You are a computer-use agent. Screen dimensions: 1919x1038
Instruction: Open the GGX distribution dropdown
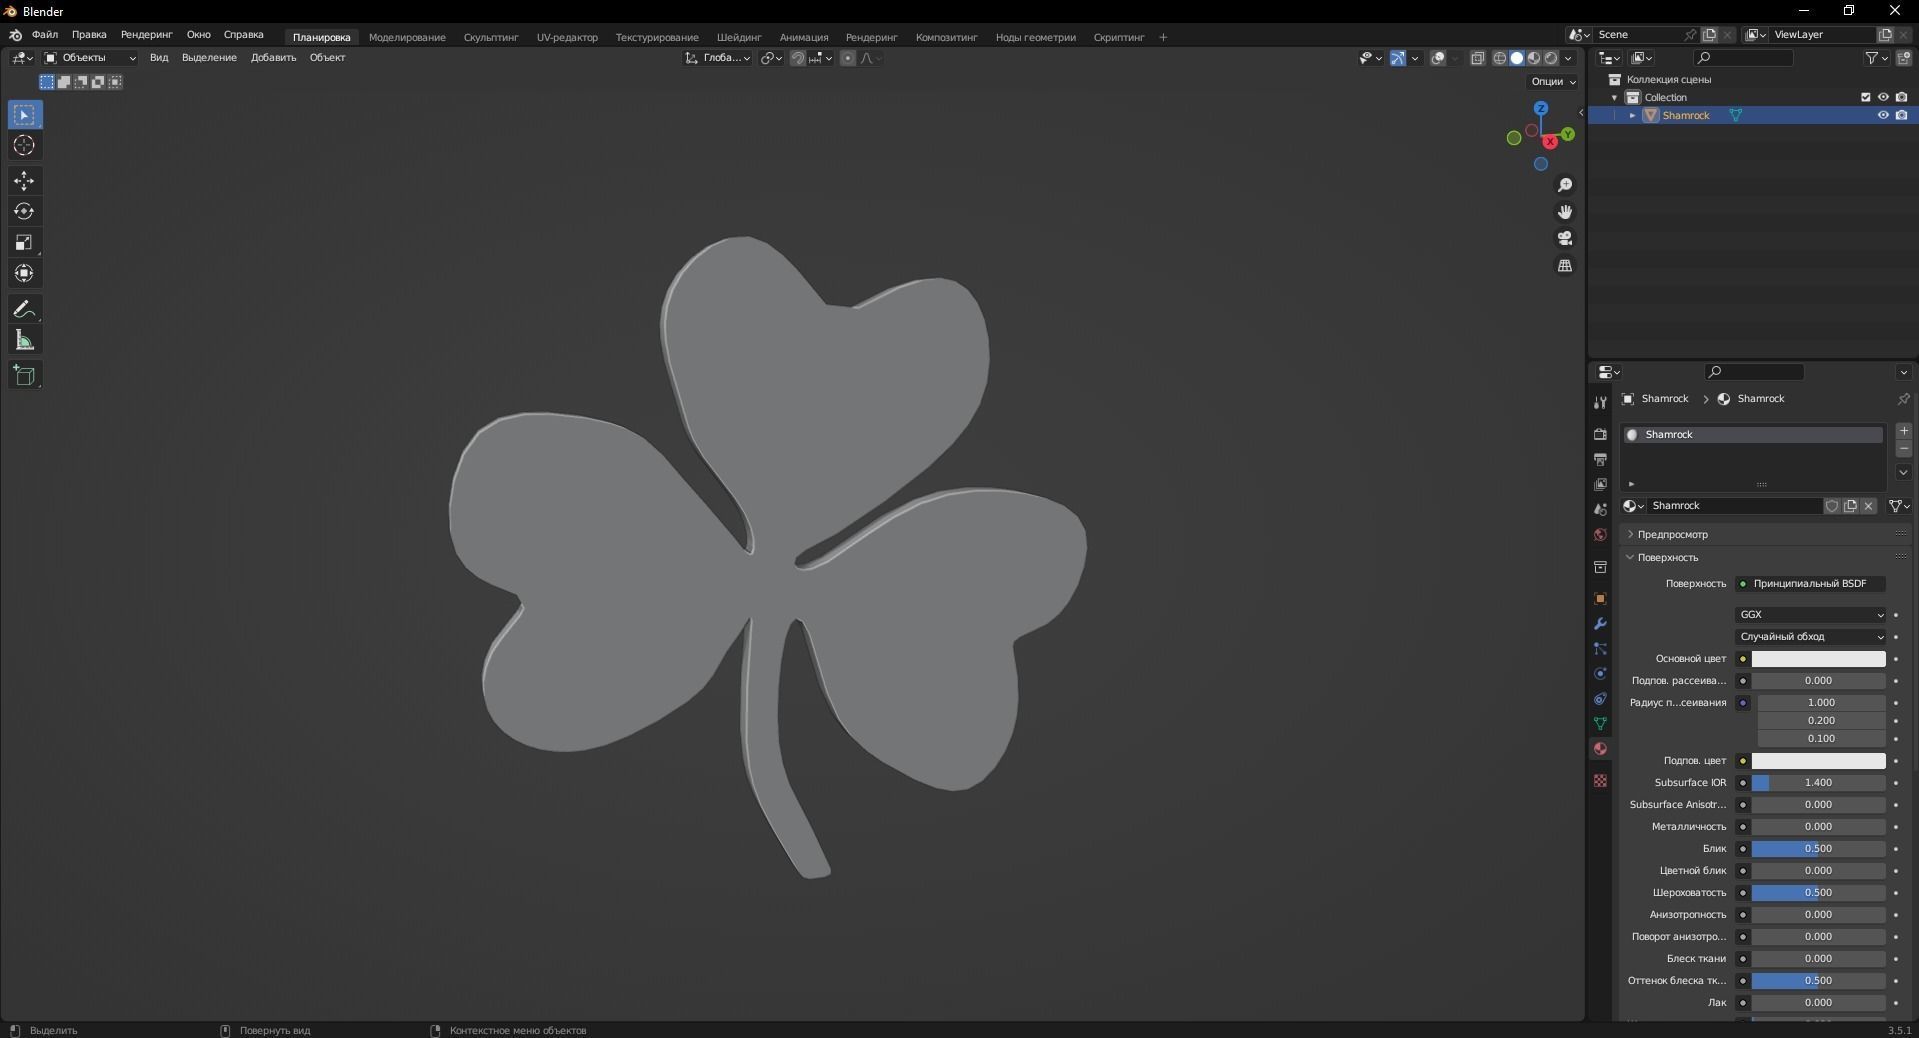click(1811, 615)
